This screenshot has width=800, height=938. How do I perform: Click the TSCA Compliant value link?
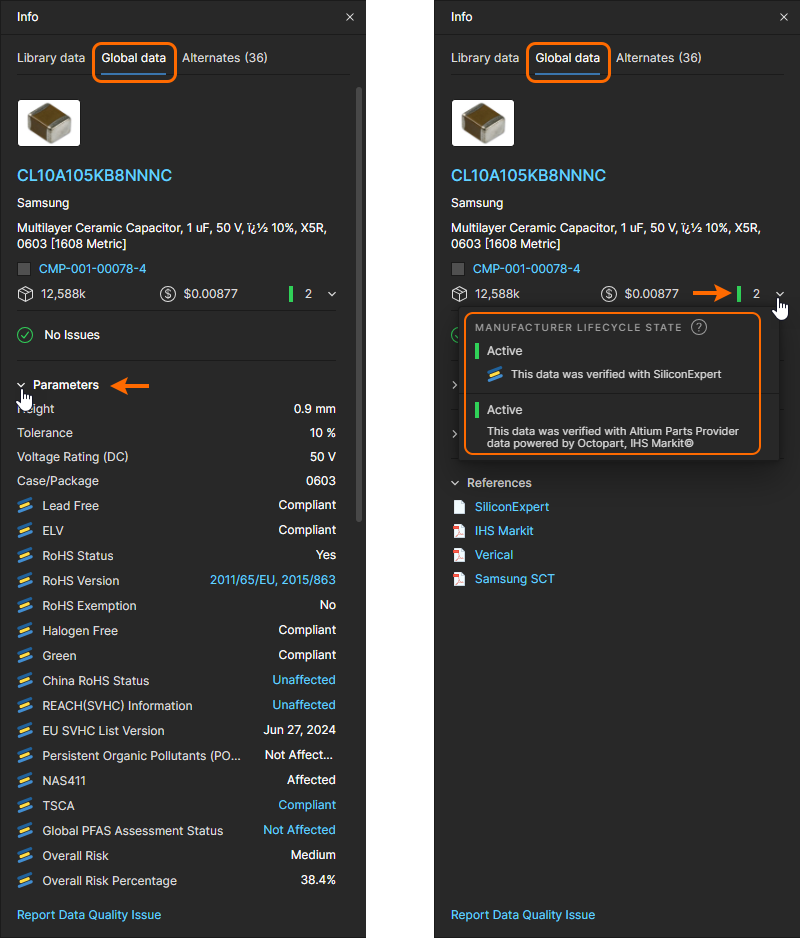pos(307,805)
